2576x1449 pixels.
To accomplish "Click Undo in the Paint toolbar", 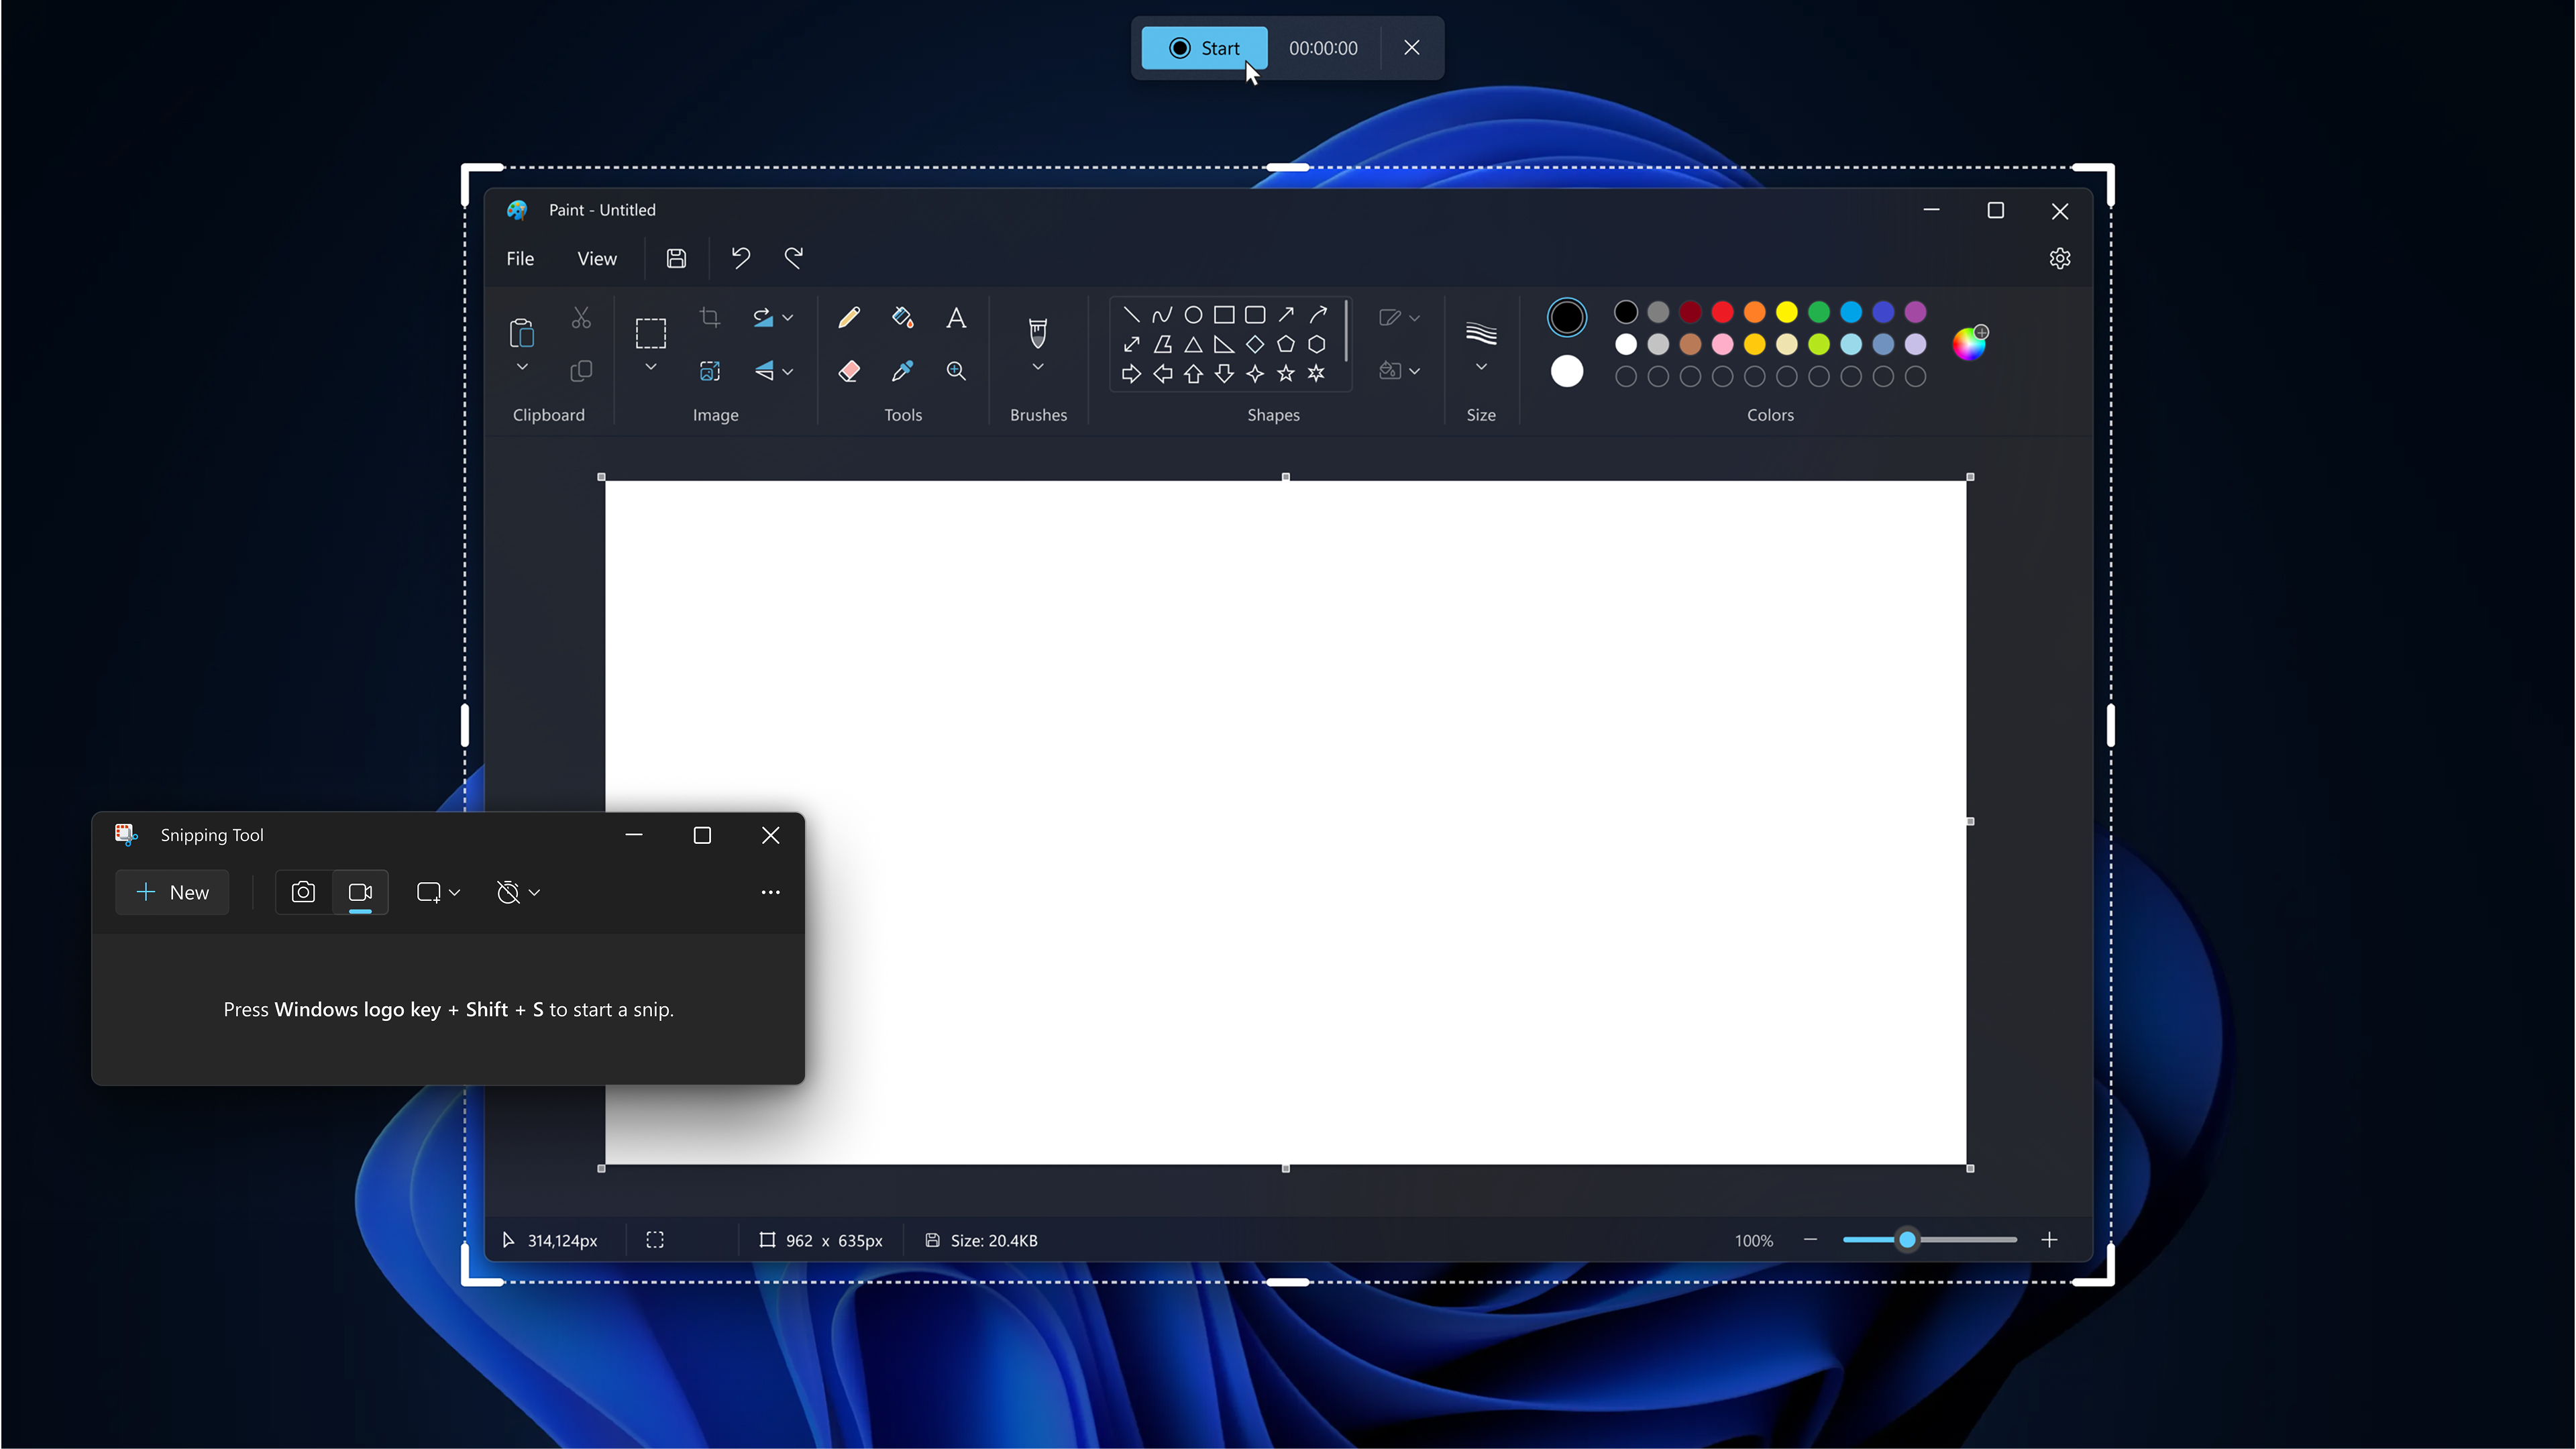I will pos(740,258).
